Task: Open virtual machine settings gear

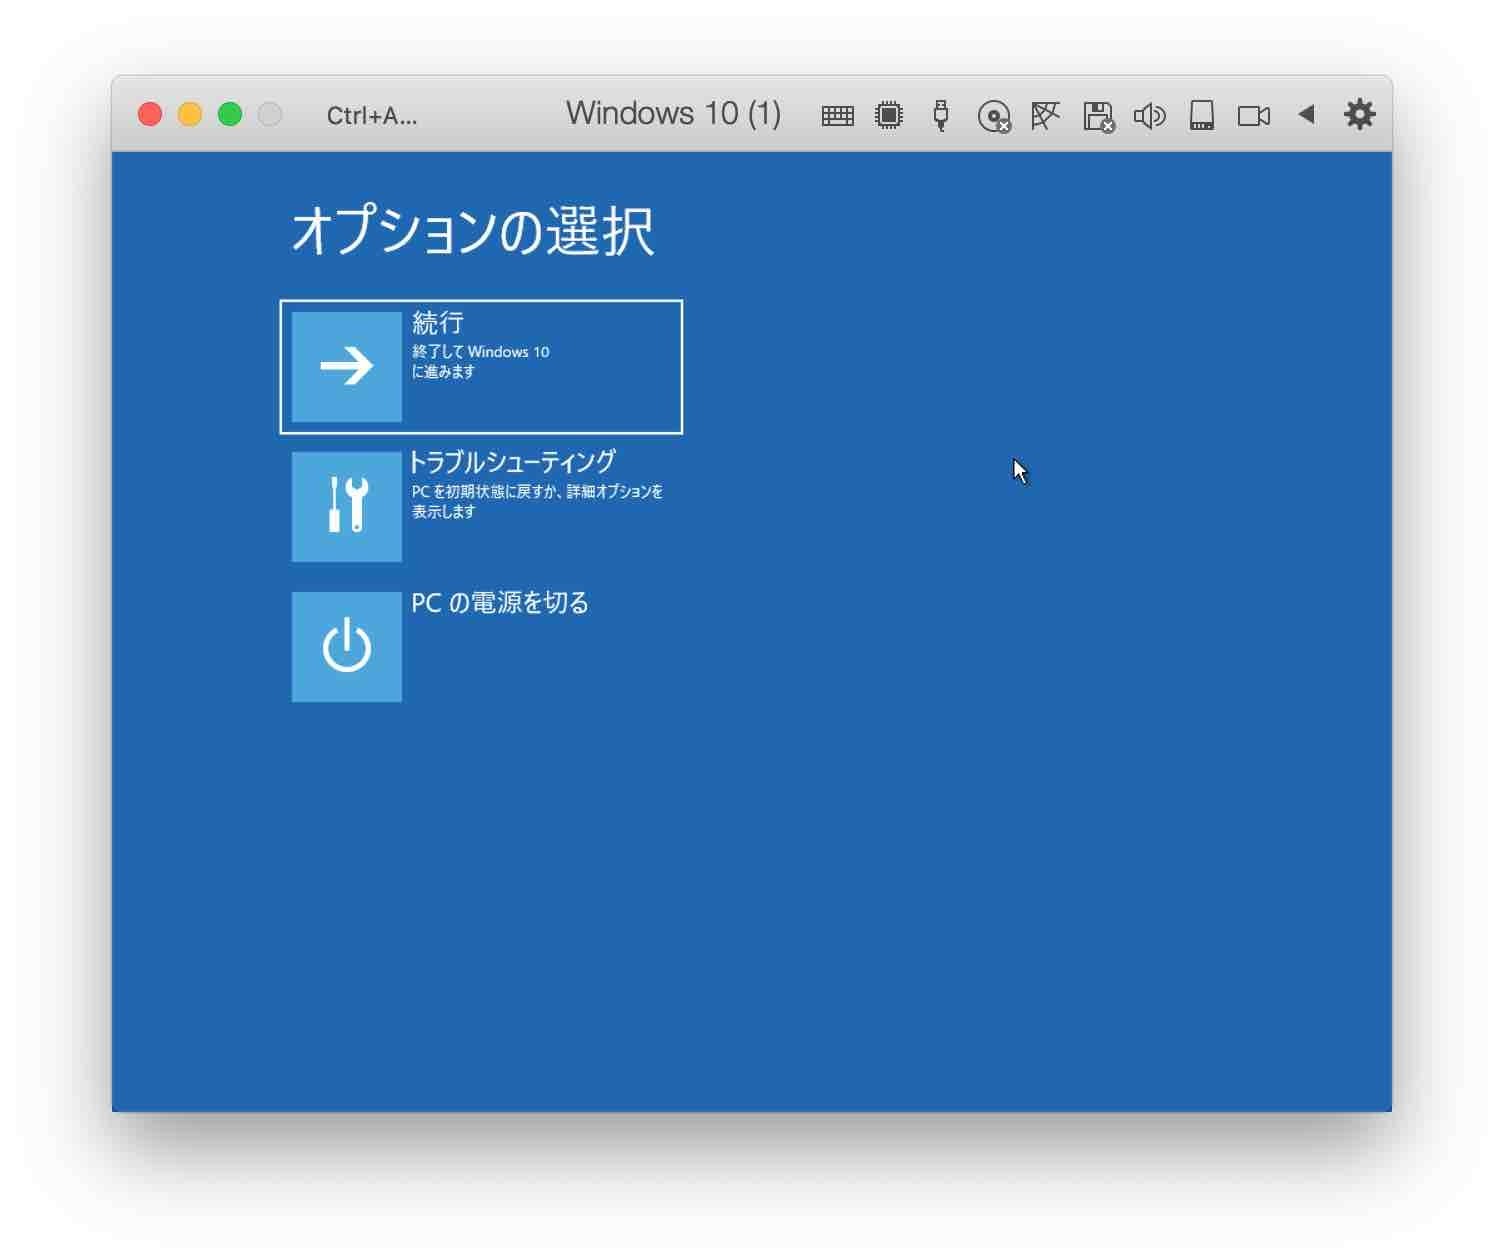Action: [x=1359, y=114]
